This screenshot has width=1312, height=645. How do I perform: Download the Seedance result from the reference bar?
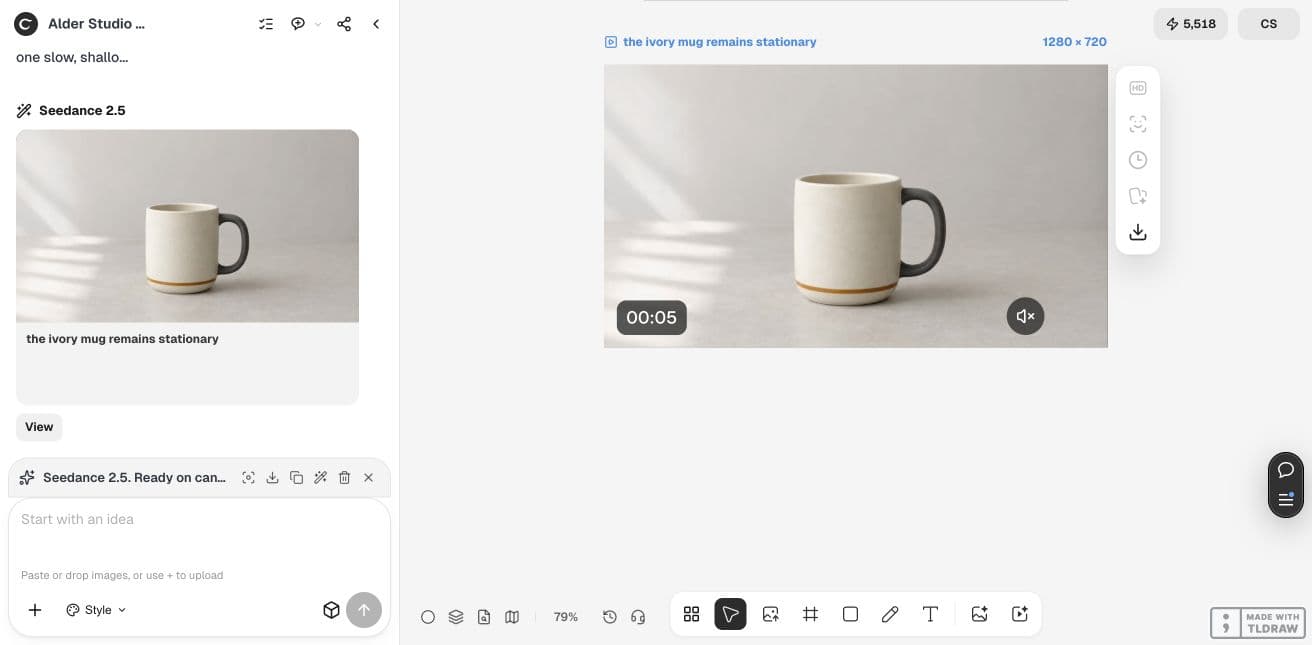point(273,478)
